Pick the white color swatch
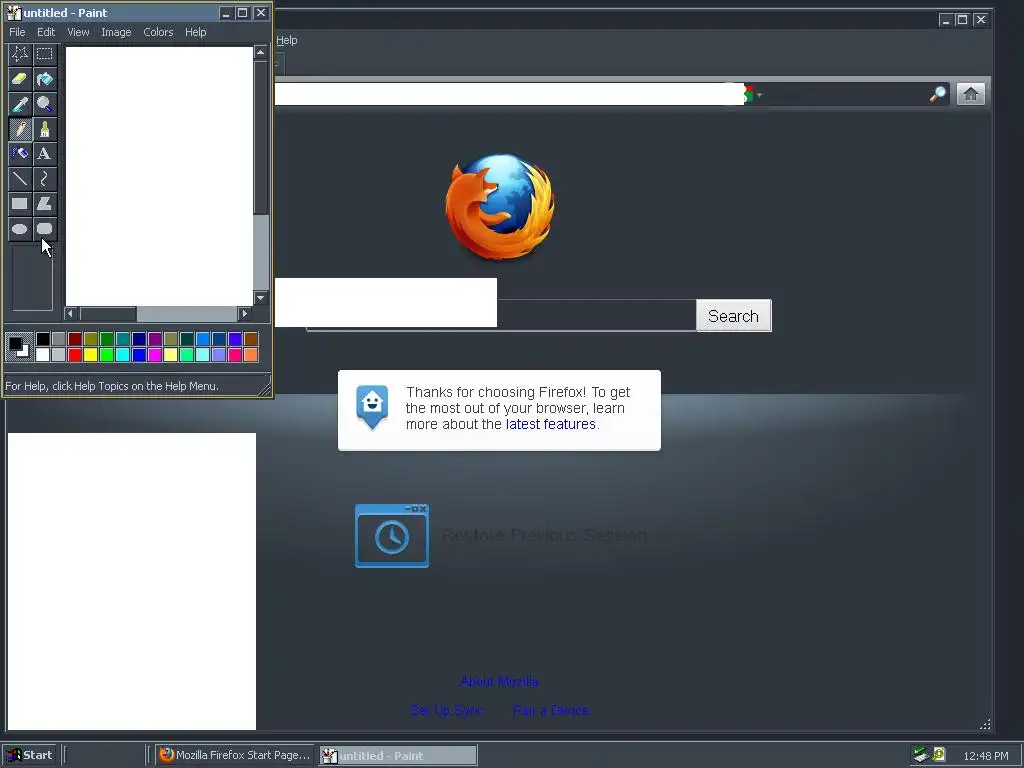 [x=42, y=355]
